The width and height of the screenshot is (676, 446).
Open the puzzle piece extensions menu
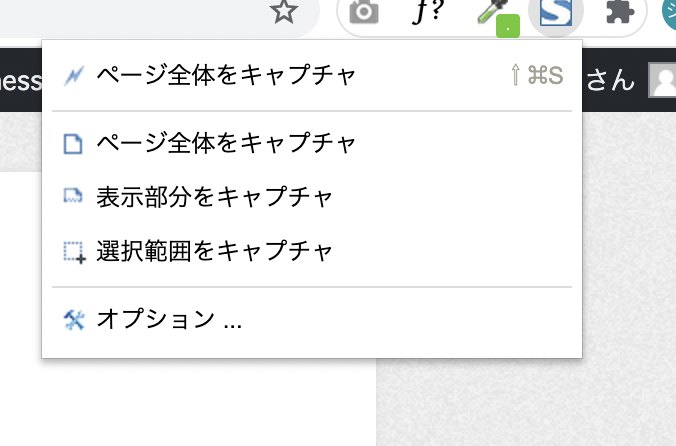pyautogui.click(x=620, y=12)
